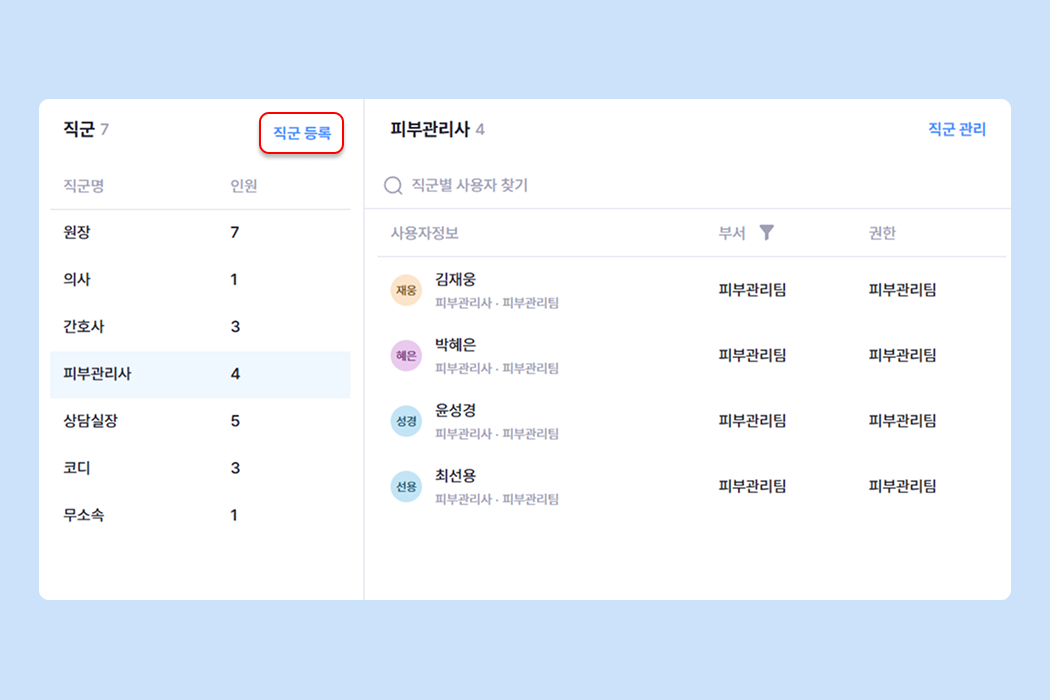Click 최선용's 권한 value 피부관리팀

(902, 487)
